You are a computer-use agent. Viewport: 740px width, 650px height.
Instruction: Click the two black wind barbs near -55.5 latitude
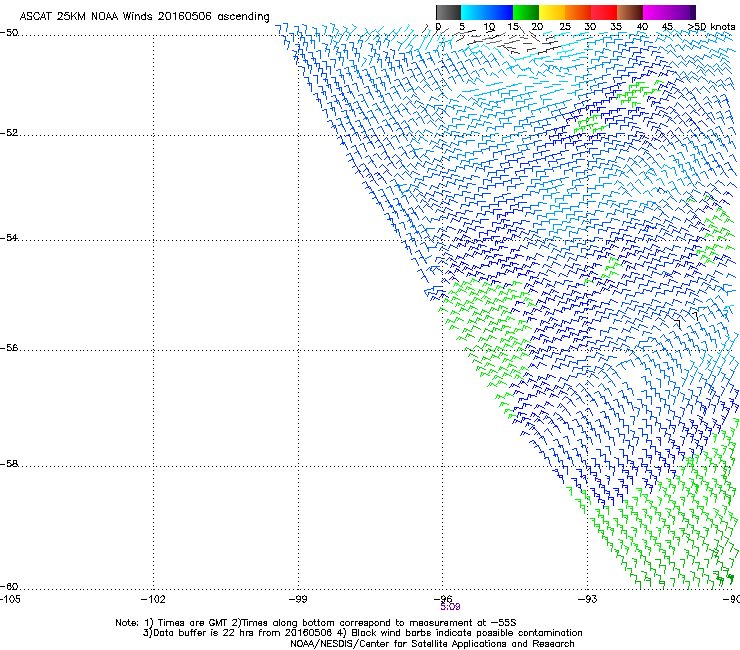(x=687, y=320)
